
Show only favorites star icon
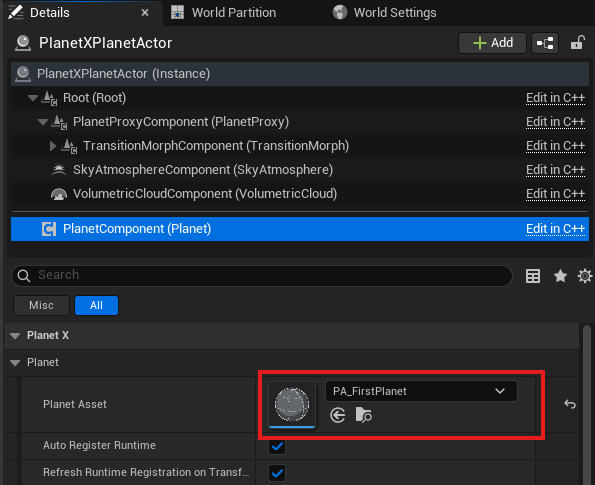(560, 276)
